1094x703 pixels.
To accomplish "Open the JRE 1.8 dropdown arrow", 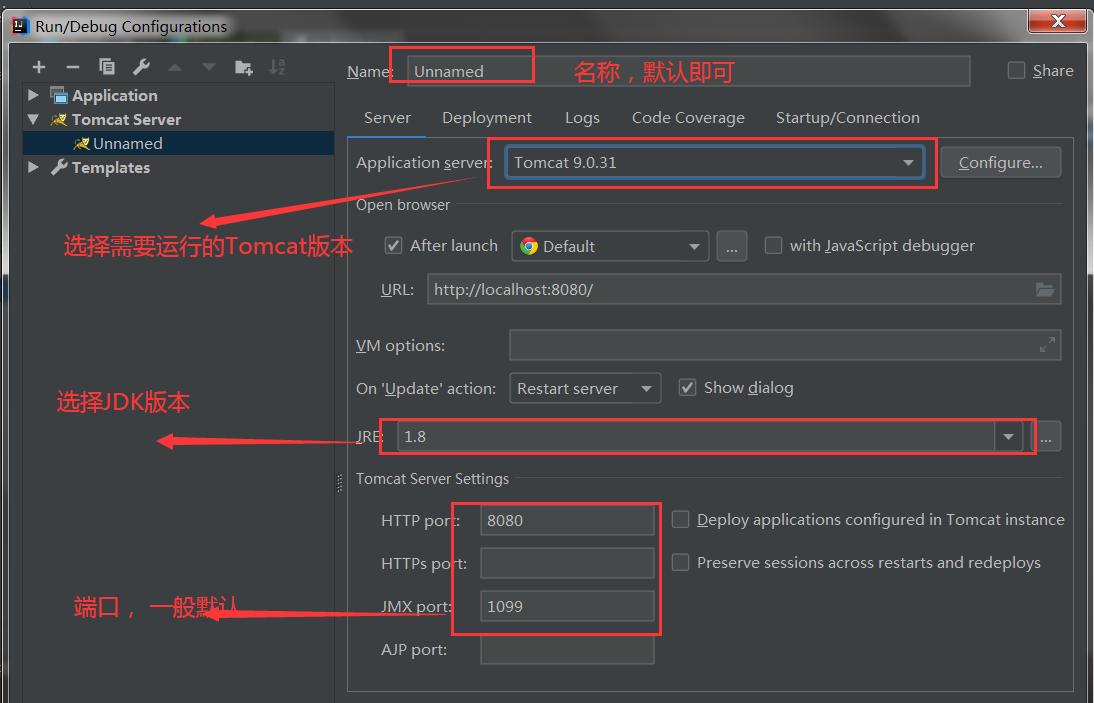I will [x=1008, y=437].
